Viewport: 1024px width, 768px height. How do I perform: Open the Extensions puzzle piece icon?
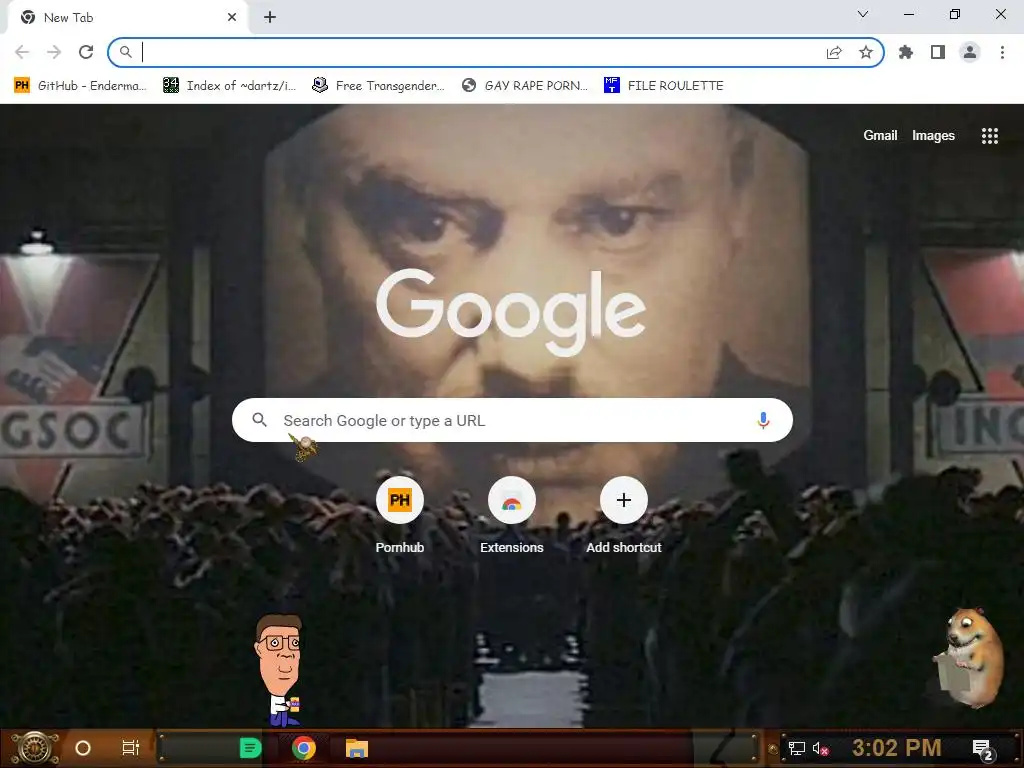[x=906, y=52]
